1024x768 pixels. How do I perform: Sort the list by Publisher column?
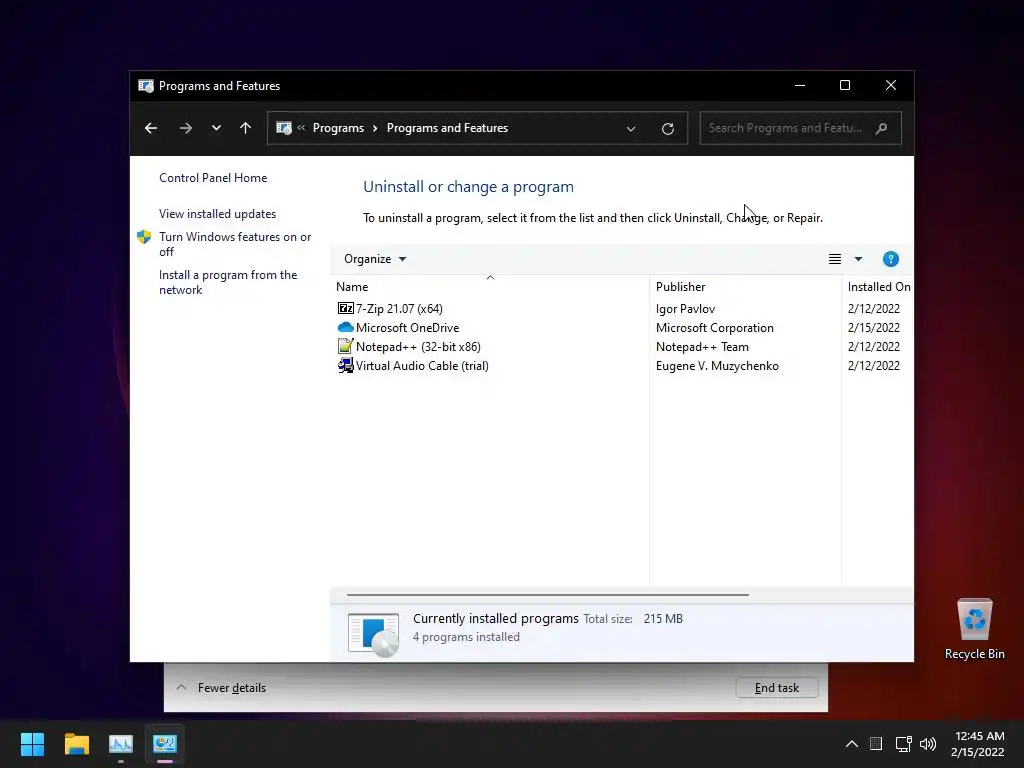coord(745,287)
